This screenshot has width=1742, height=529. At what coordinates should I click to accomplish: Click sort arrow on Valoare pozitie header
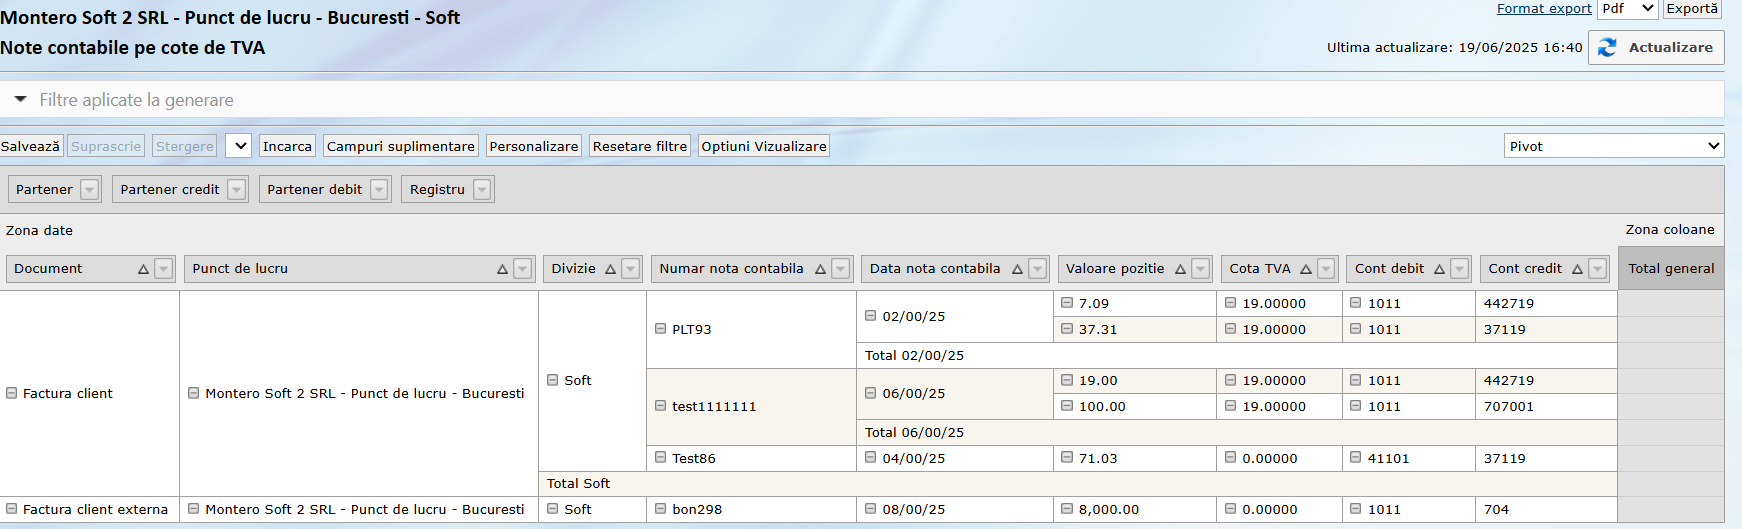tap(1180, 269)
